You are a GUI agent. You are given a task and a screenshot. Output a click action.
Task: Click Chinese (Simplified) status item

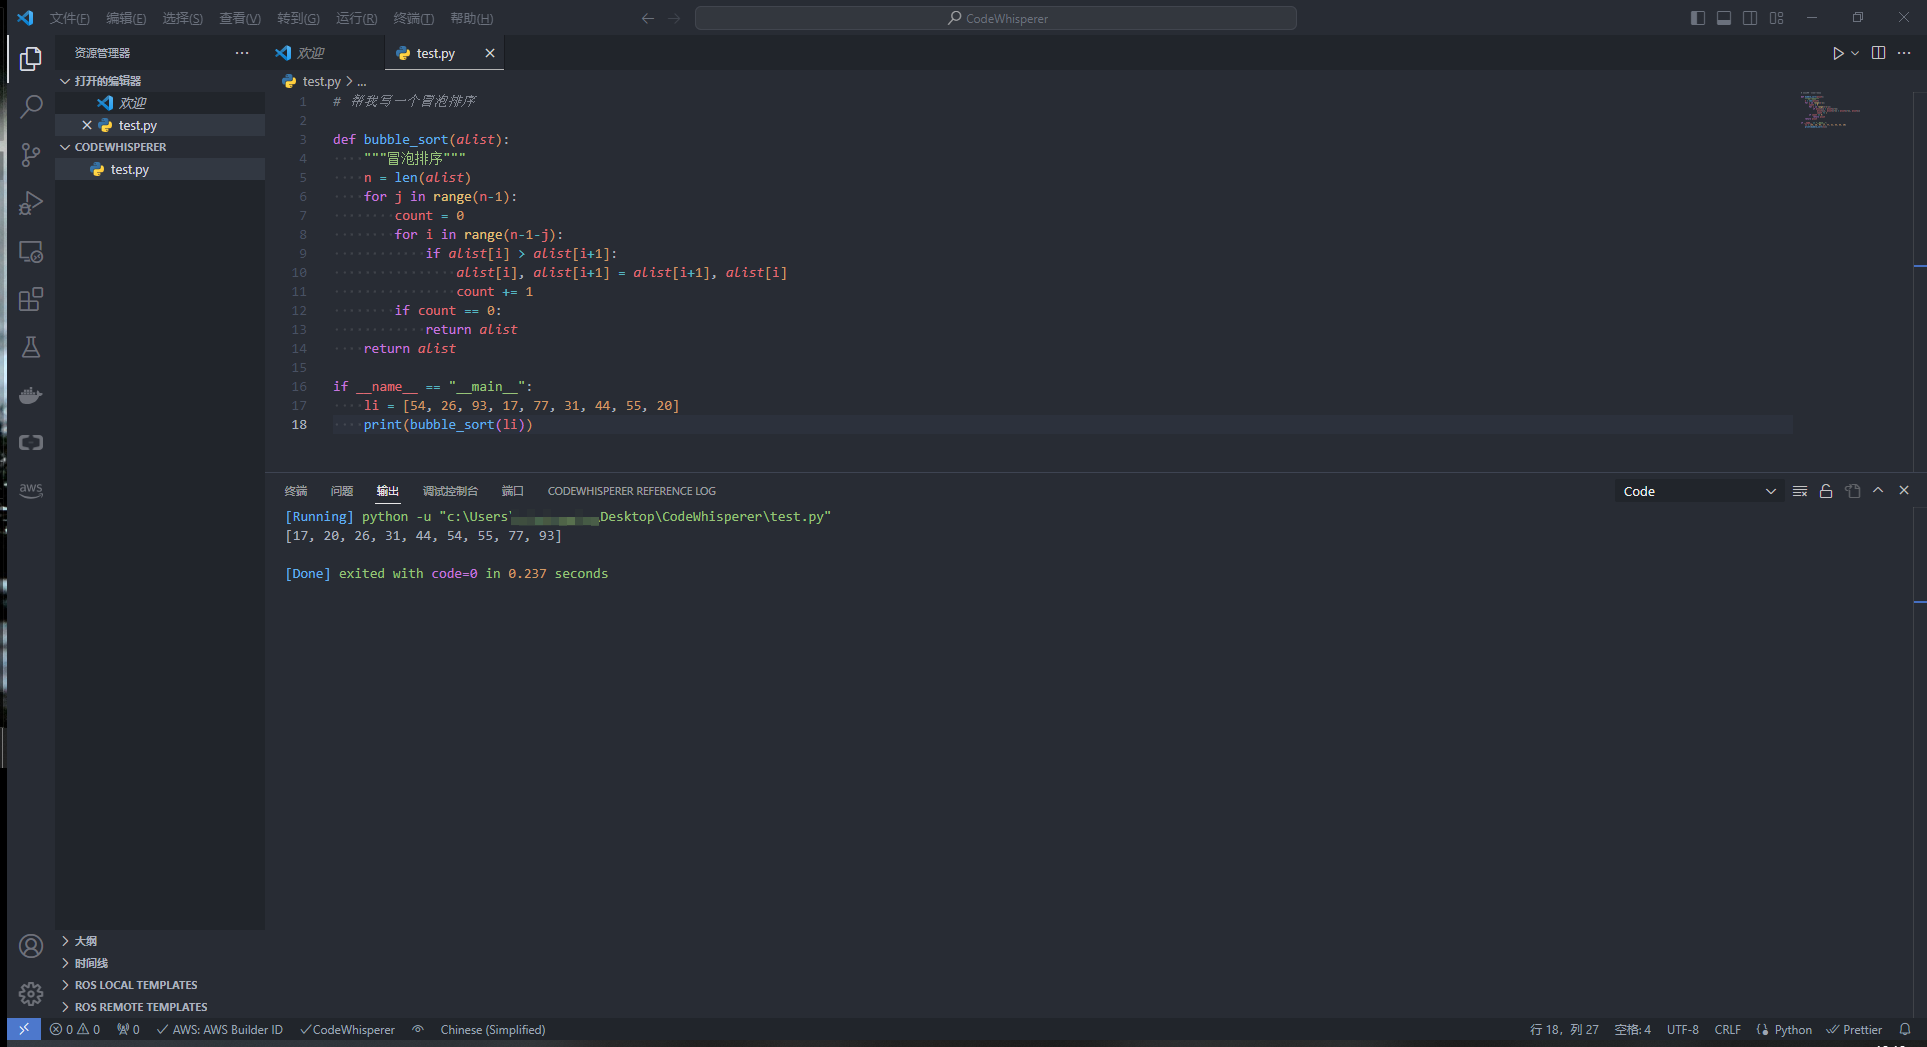pos(493,1029)
